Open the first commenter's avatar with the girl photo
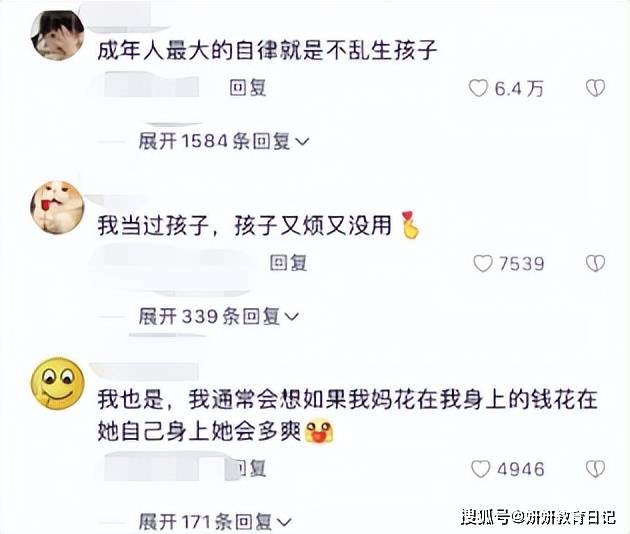630x534 pixels. [x=57, y=36]
